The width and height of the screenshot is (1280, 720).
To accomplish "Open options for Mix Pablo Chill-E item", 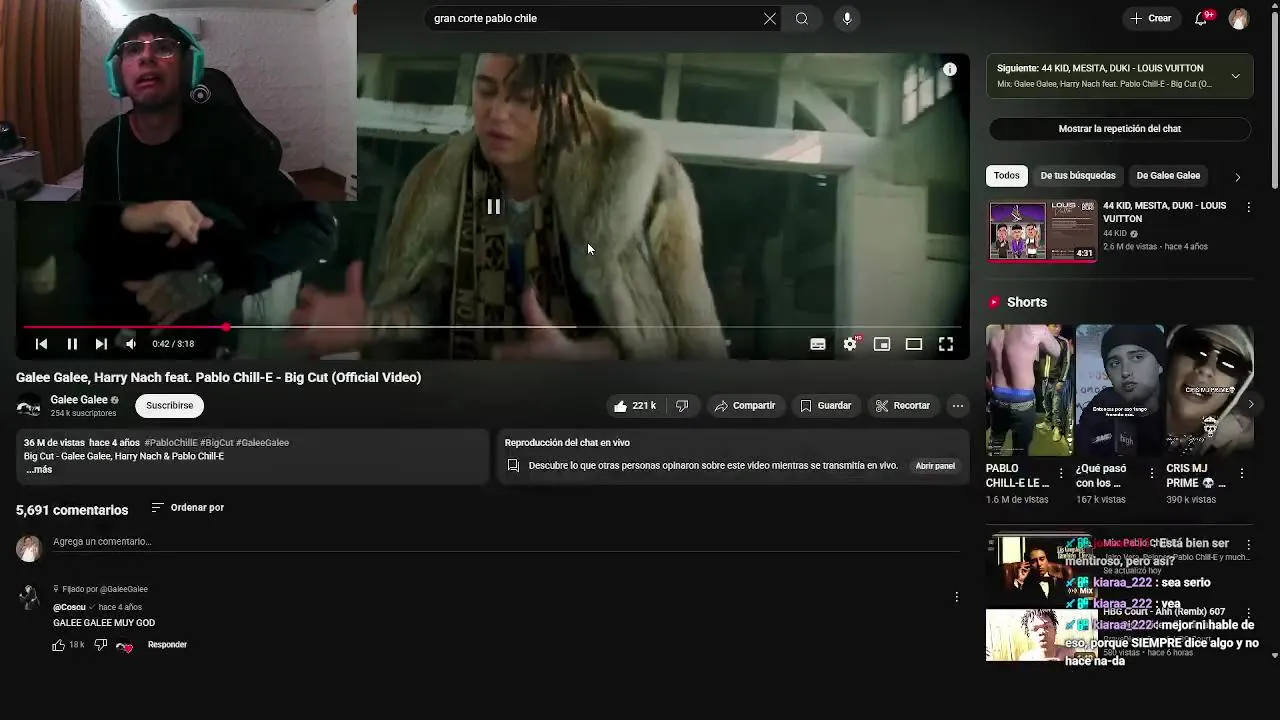I will 1248,545.
